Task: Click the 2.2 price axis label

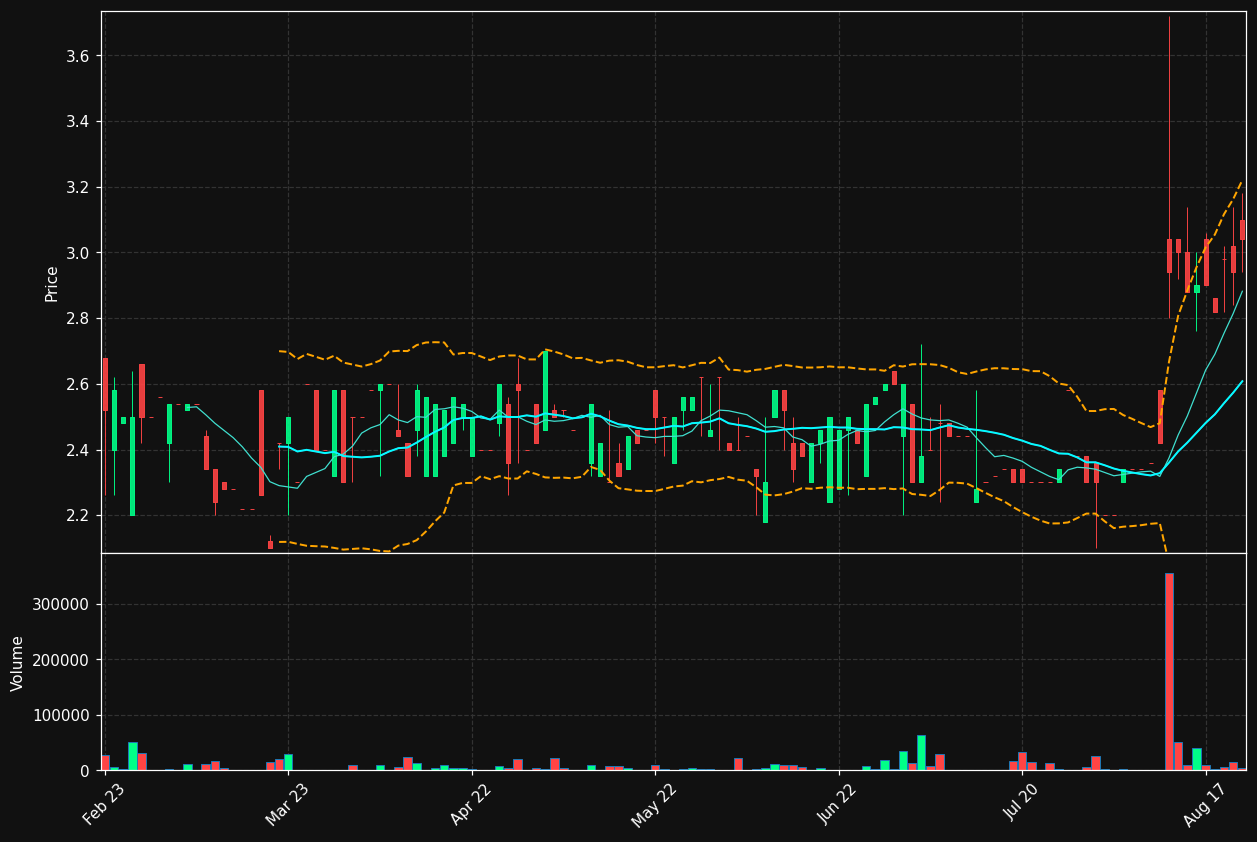Action: tap(77, 516)
